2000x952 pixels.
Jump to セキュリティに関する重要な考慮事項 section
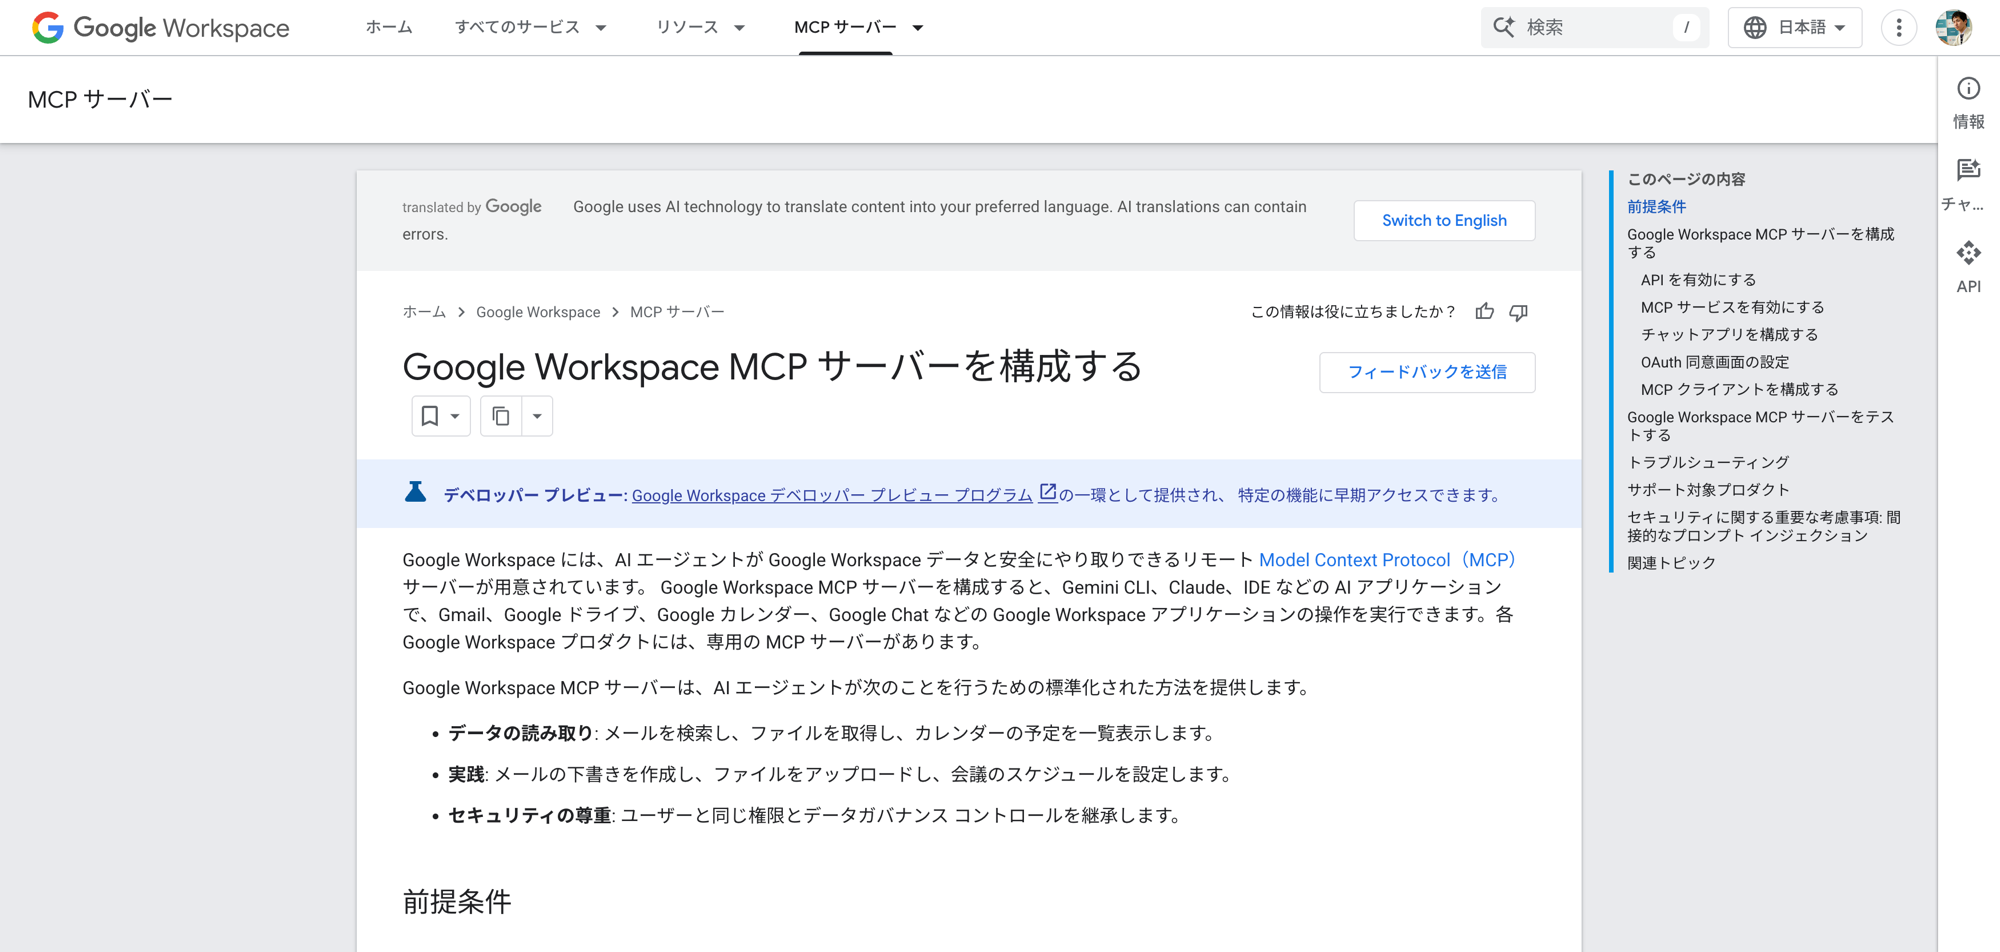point(1763,526)
